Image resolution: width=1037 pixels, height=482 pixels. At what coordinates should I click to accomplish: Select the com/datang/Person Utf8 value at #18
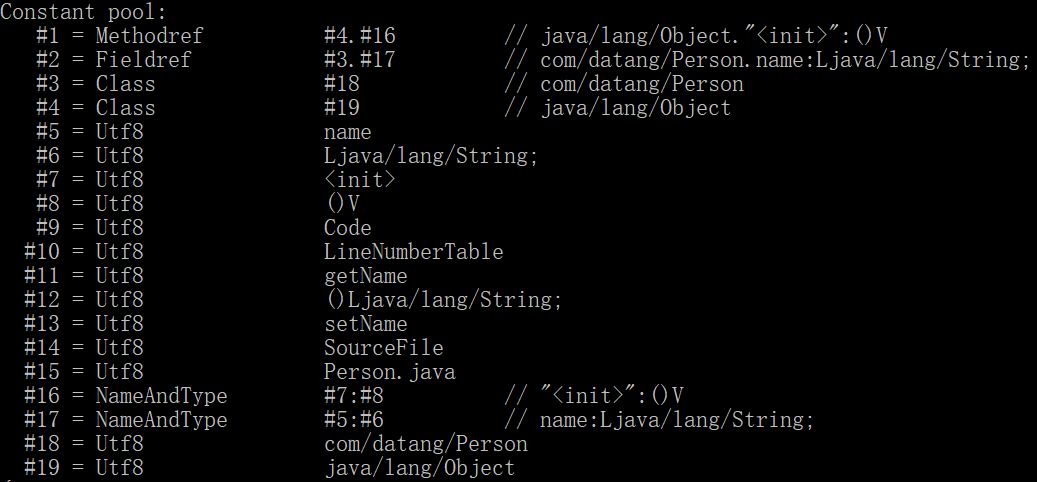click(x=426, y=444)
